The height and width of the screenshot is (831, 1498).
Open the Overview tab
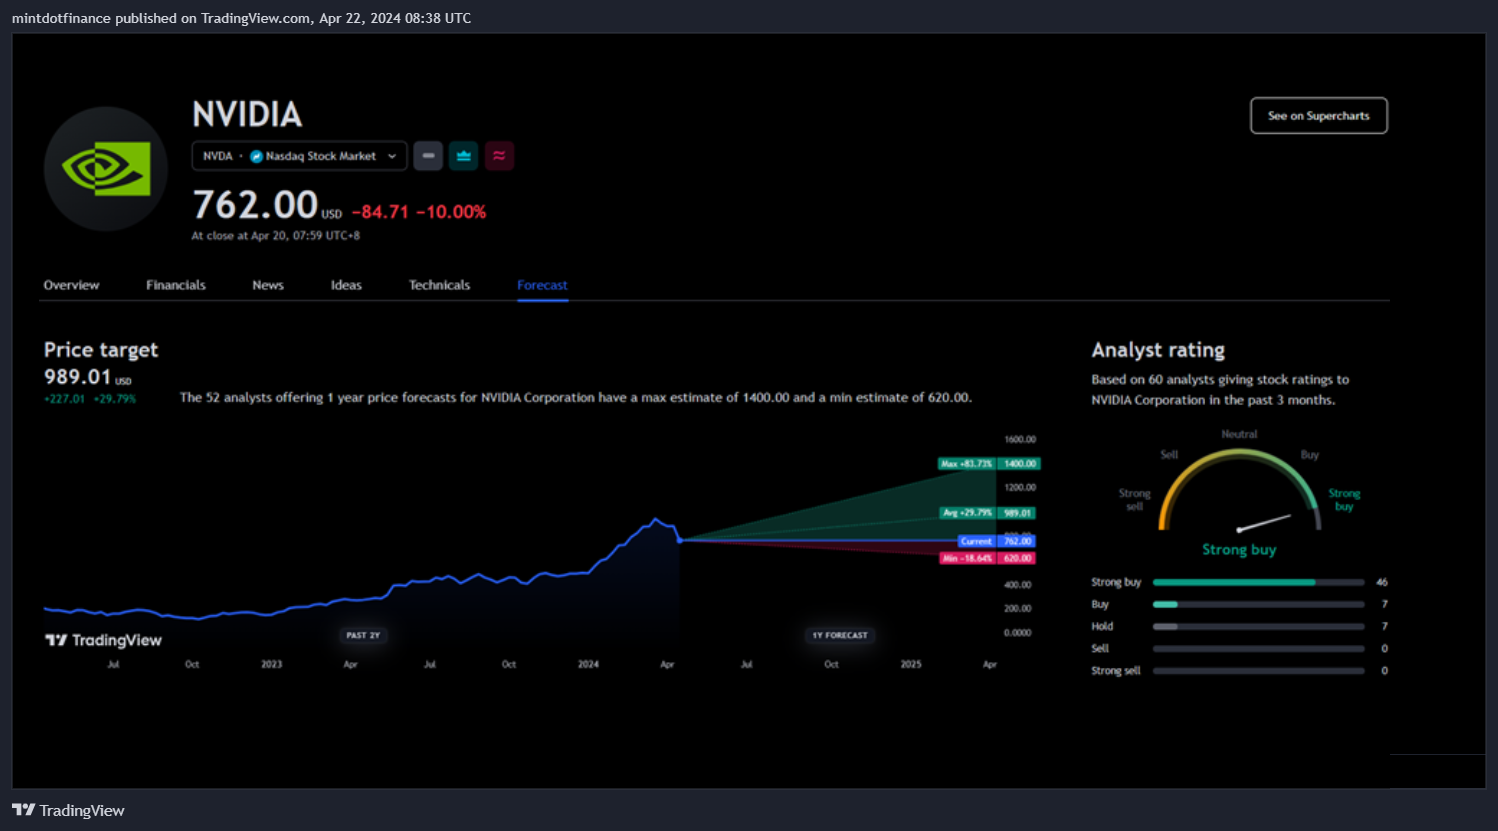click(71, 285)
